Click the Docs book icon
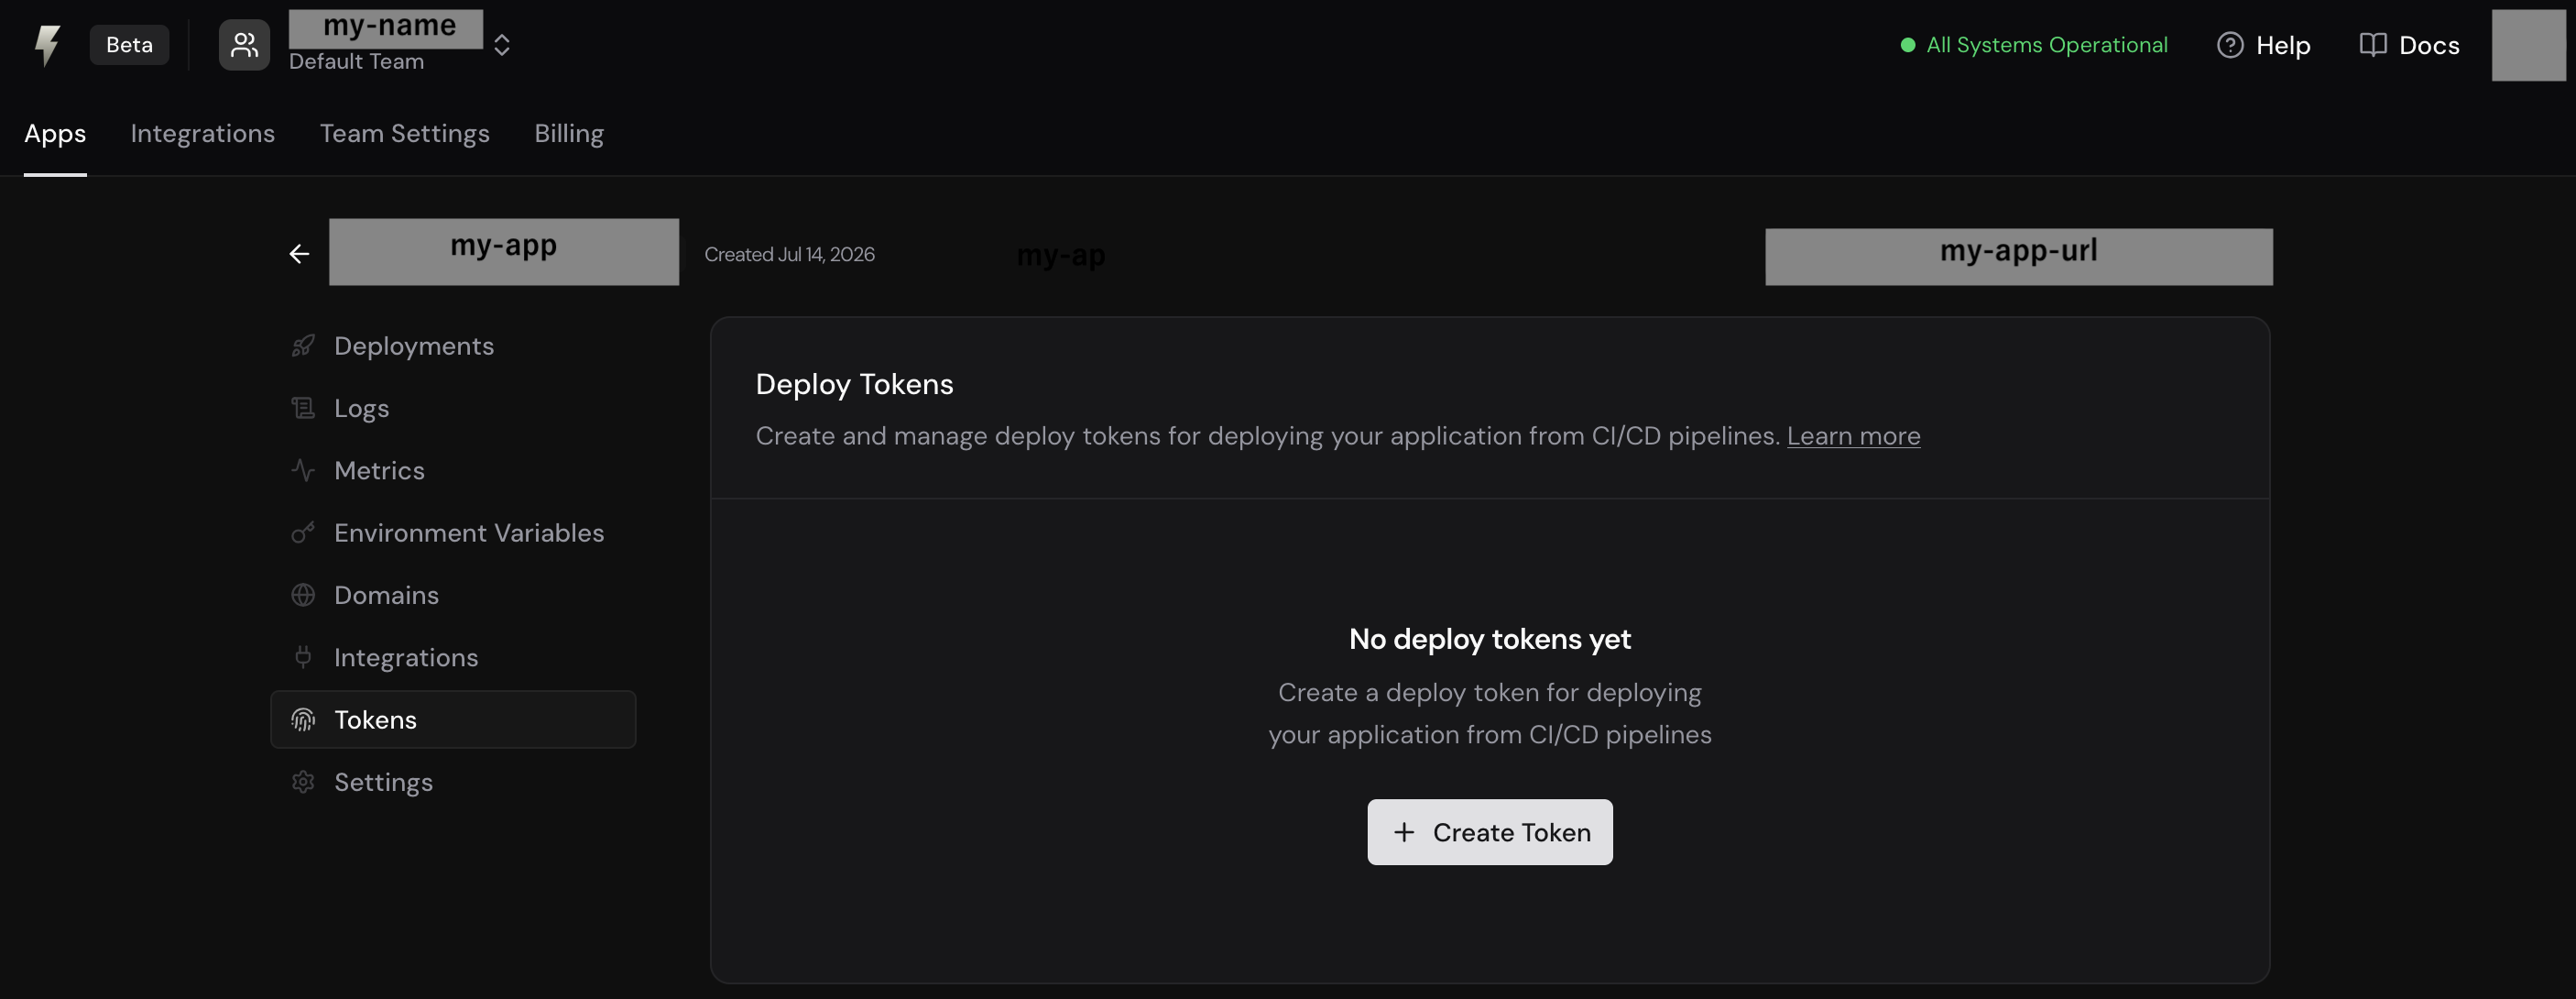The height and width of the screenshot is (999, 2576). [2372, 45]
